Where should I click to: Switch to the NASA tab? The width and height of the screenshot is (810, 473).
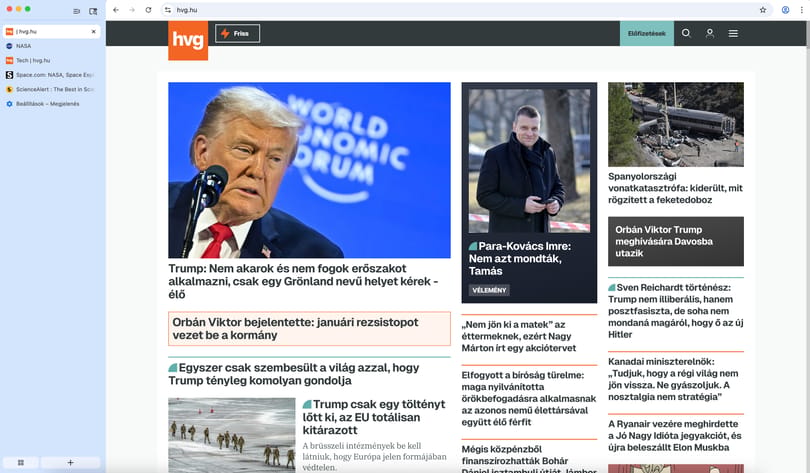[52, 46]
